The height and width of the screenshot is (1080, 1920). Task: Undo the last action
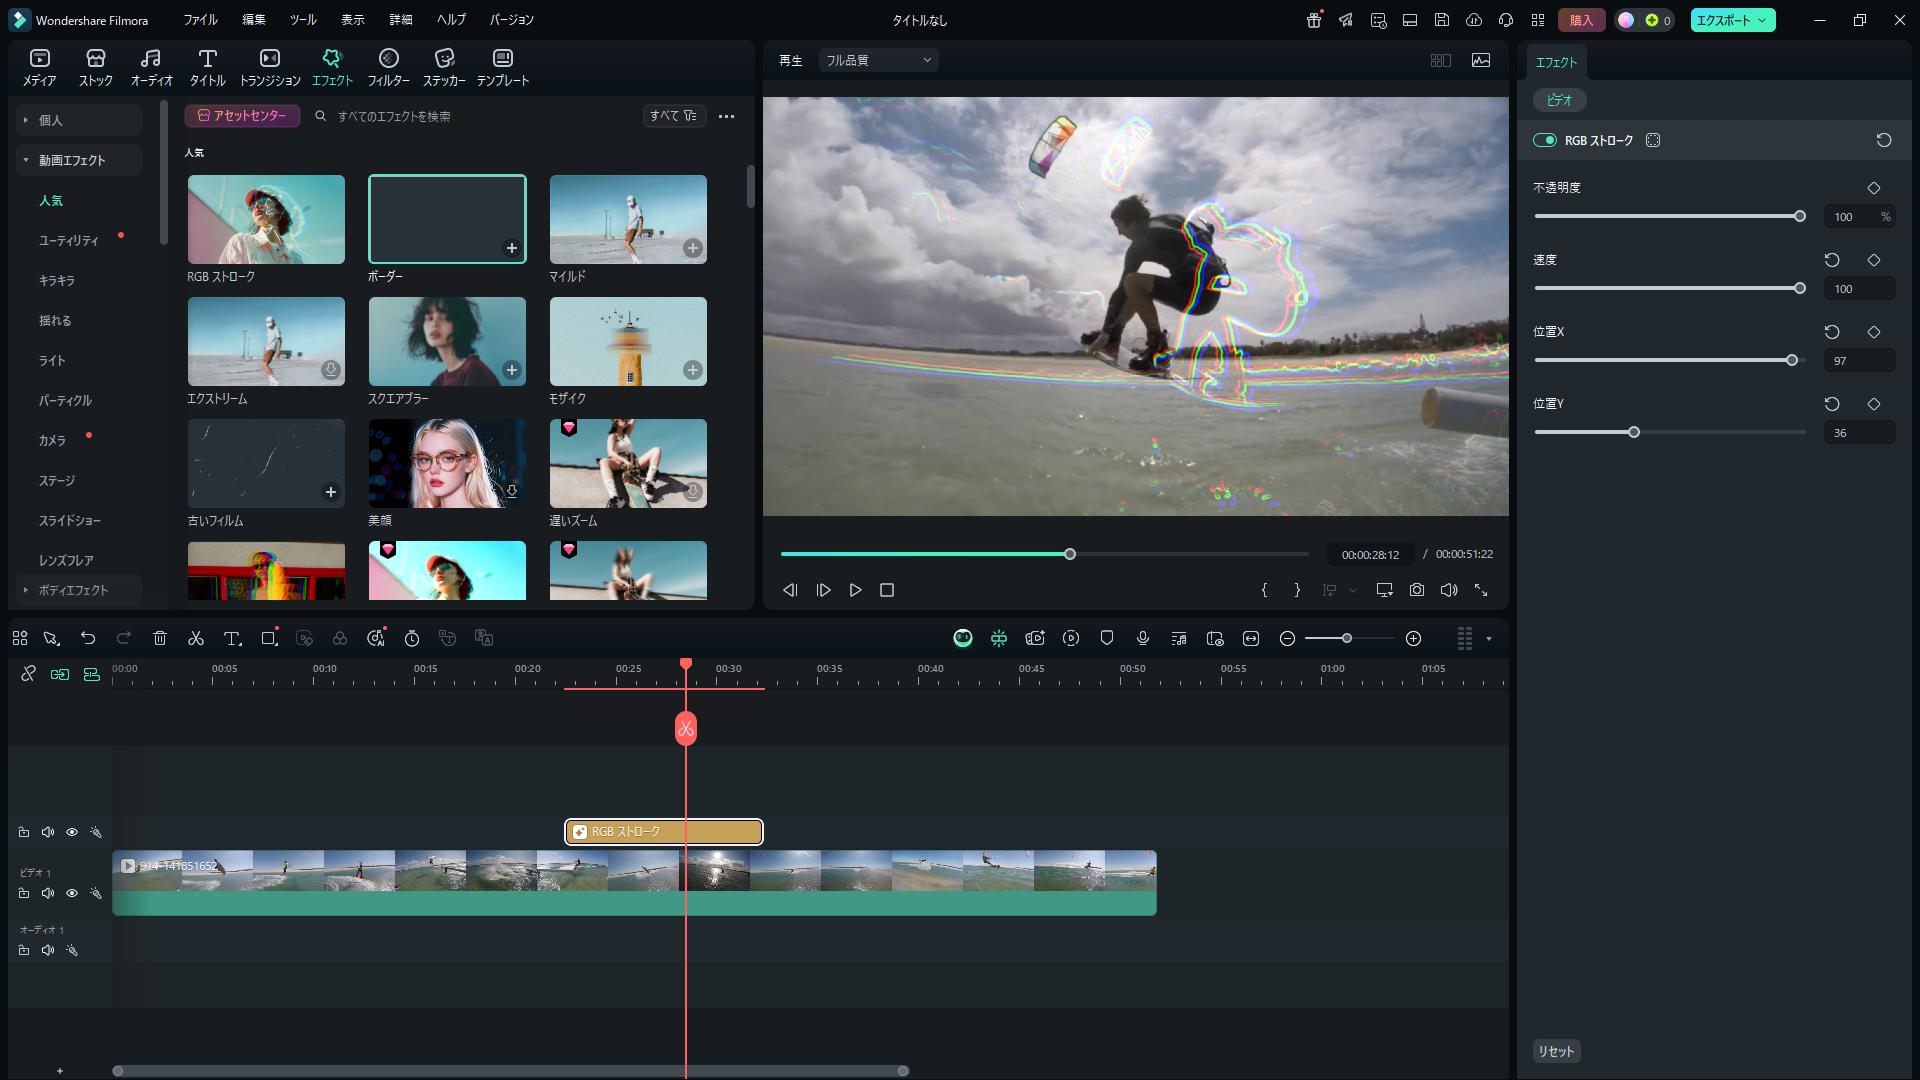coord(88,638)
